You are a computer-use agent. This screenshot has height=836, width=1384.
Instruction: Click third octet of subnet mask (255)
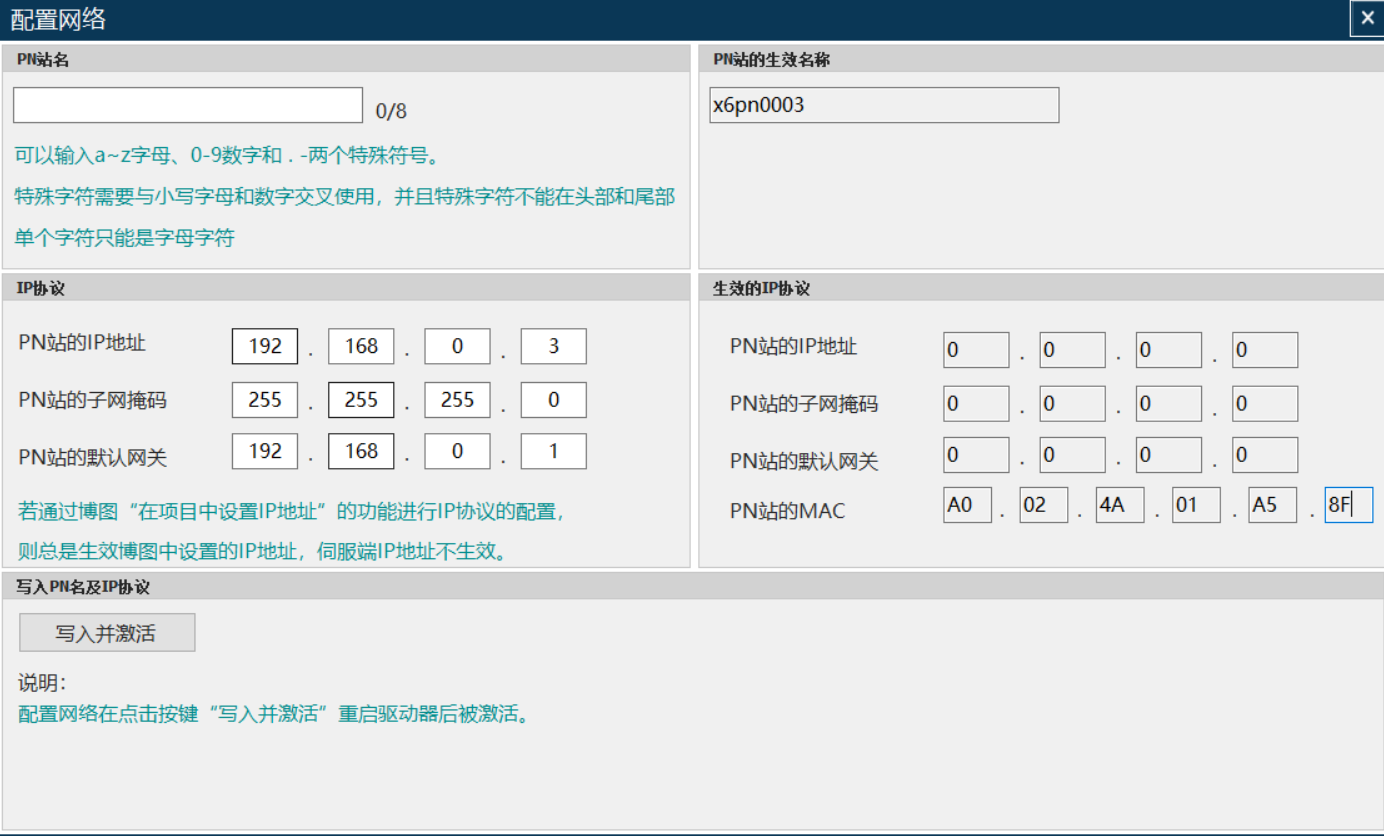click(457, 400)
